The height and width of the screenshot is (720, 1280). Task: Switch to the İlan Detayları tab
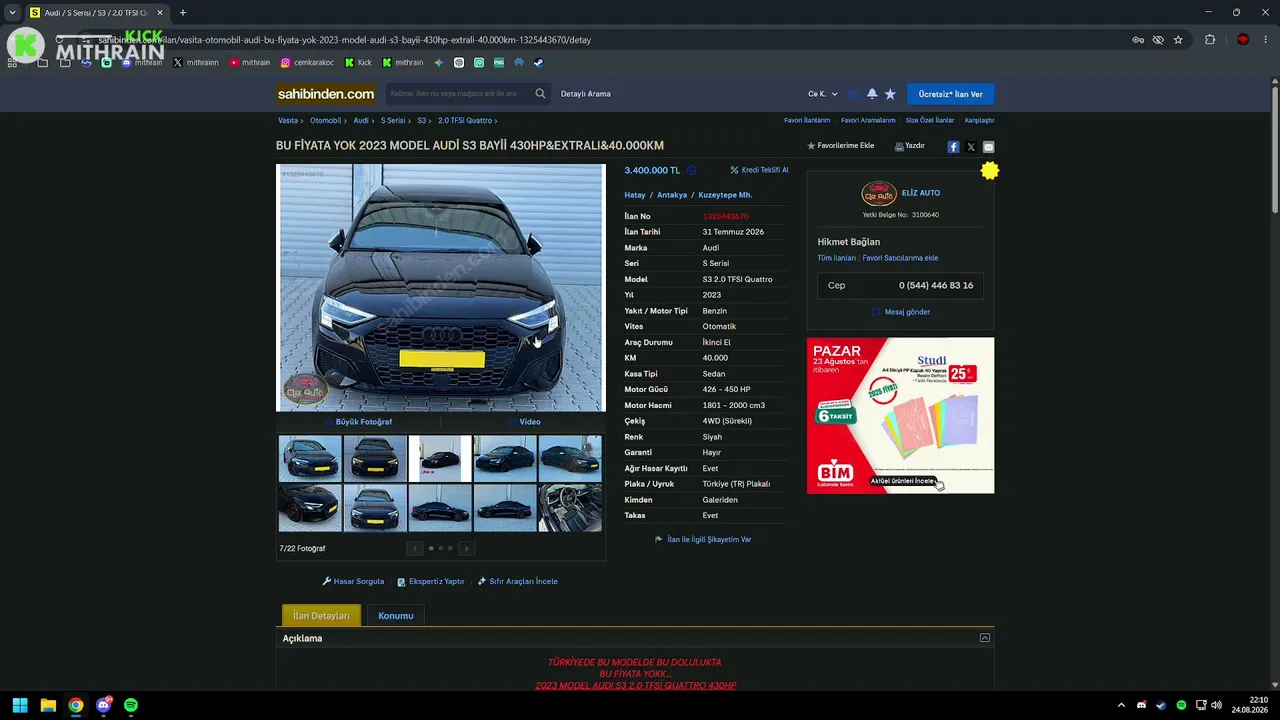pos(321,616)
